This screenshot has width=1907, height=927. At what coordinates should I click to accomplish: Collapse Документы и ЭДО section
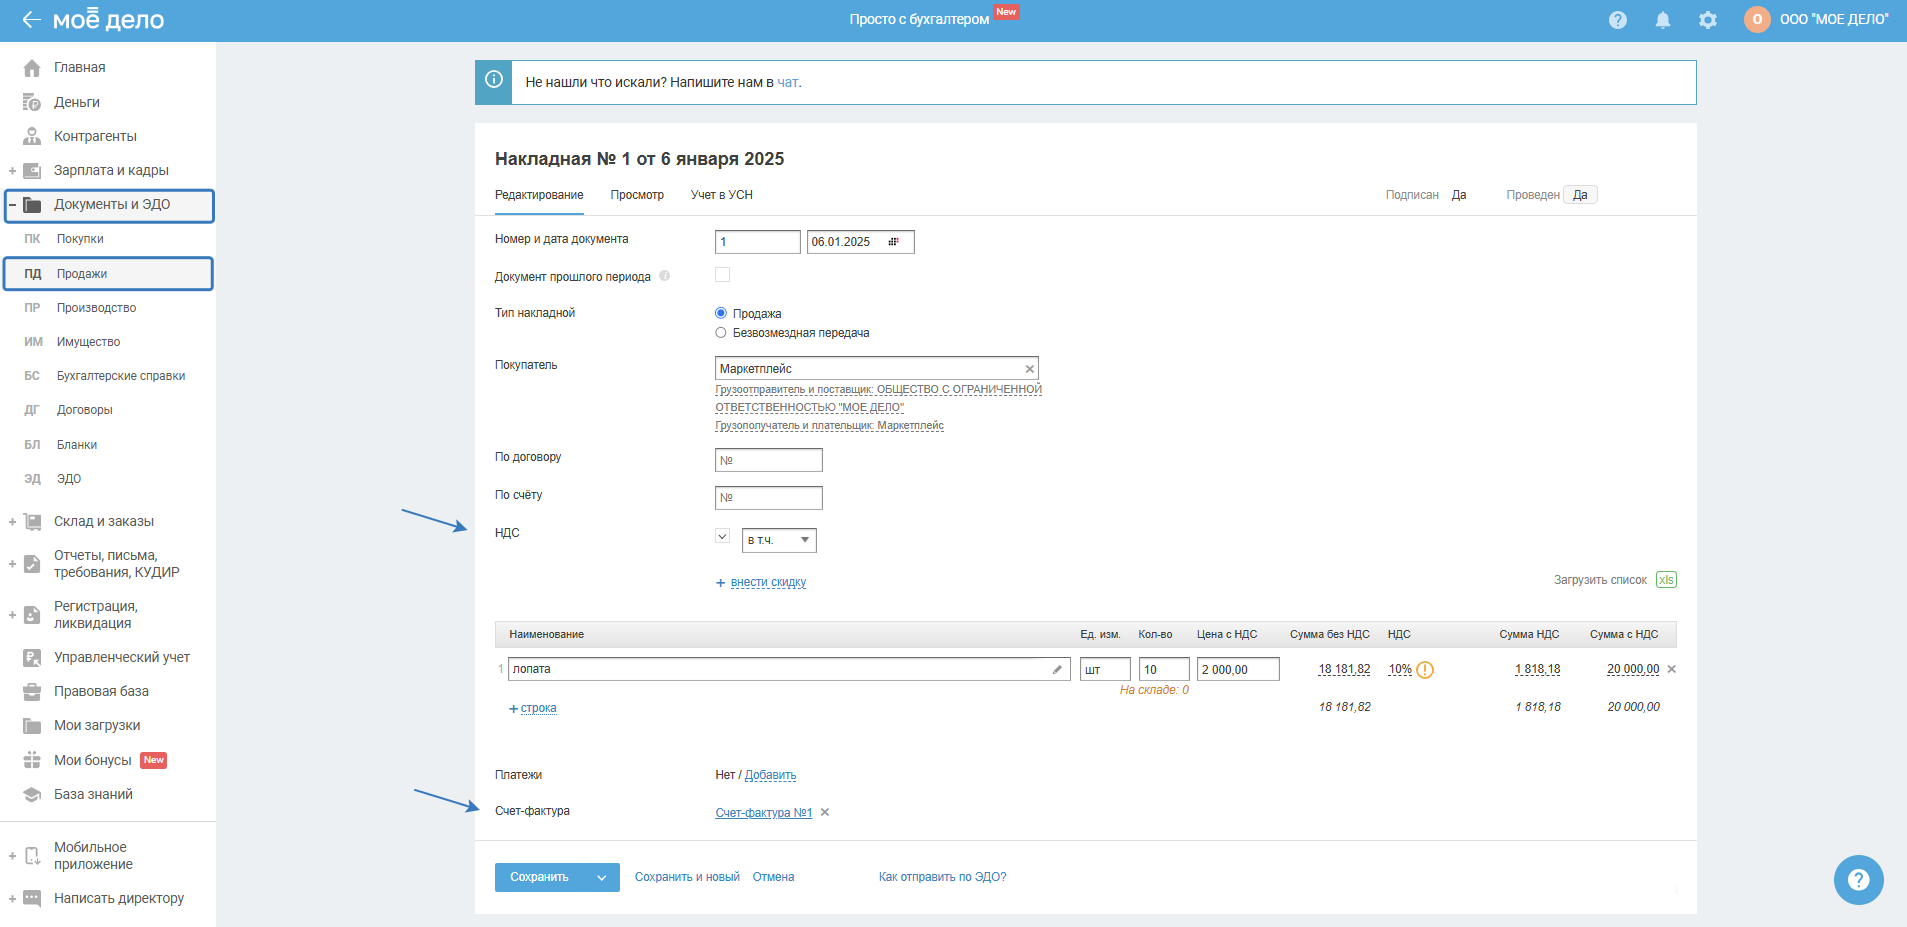coord(12,205)
